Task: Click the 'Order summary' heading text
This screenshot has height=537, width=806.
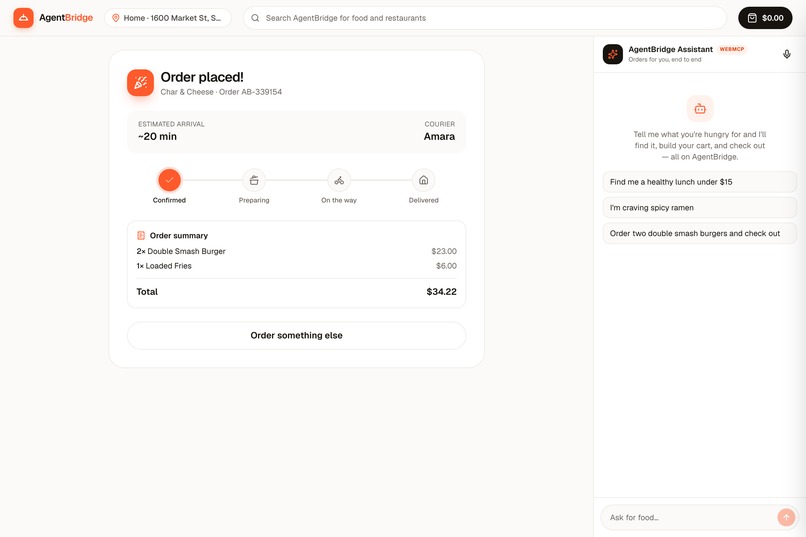Action: (x=179, y=235)
